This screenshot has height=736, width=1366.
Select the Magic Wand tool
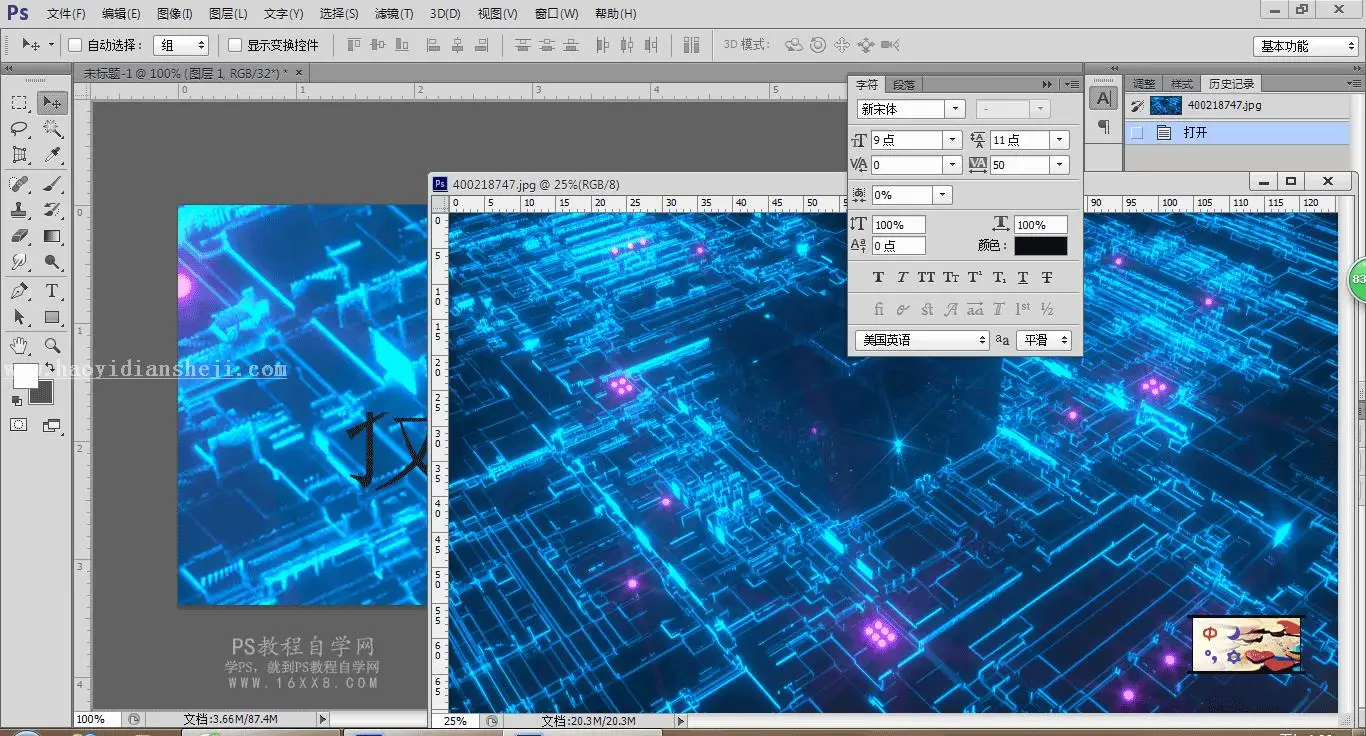[52, 129]
